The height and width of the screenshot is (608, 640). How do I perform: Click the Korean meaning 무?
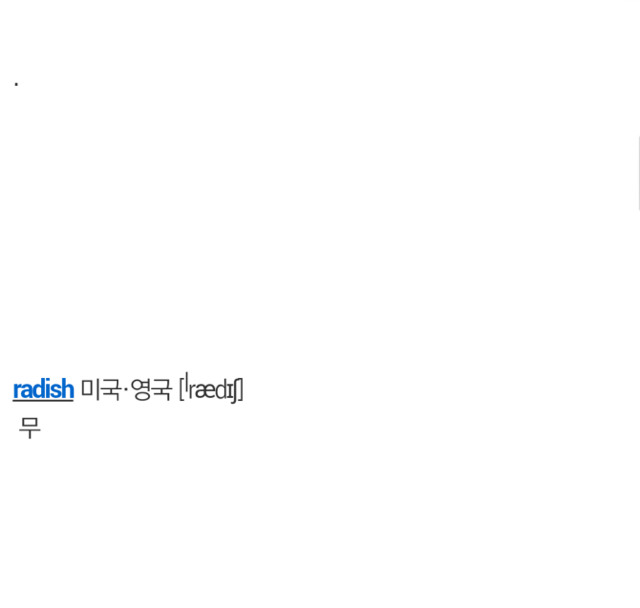30,428
